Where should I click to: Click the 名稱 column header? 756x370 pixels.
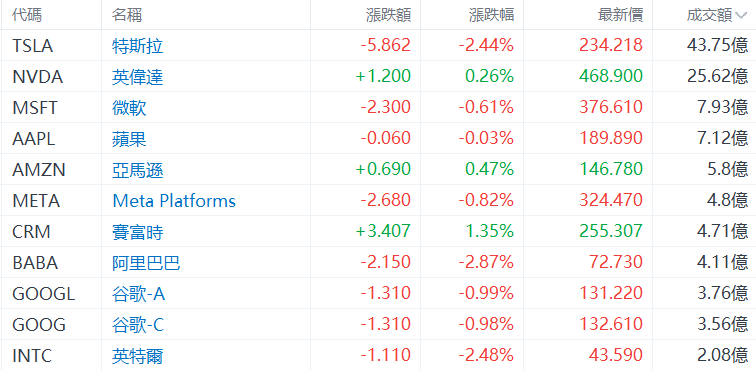(x=127, y=15)
